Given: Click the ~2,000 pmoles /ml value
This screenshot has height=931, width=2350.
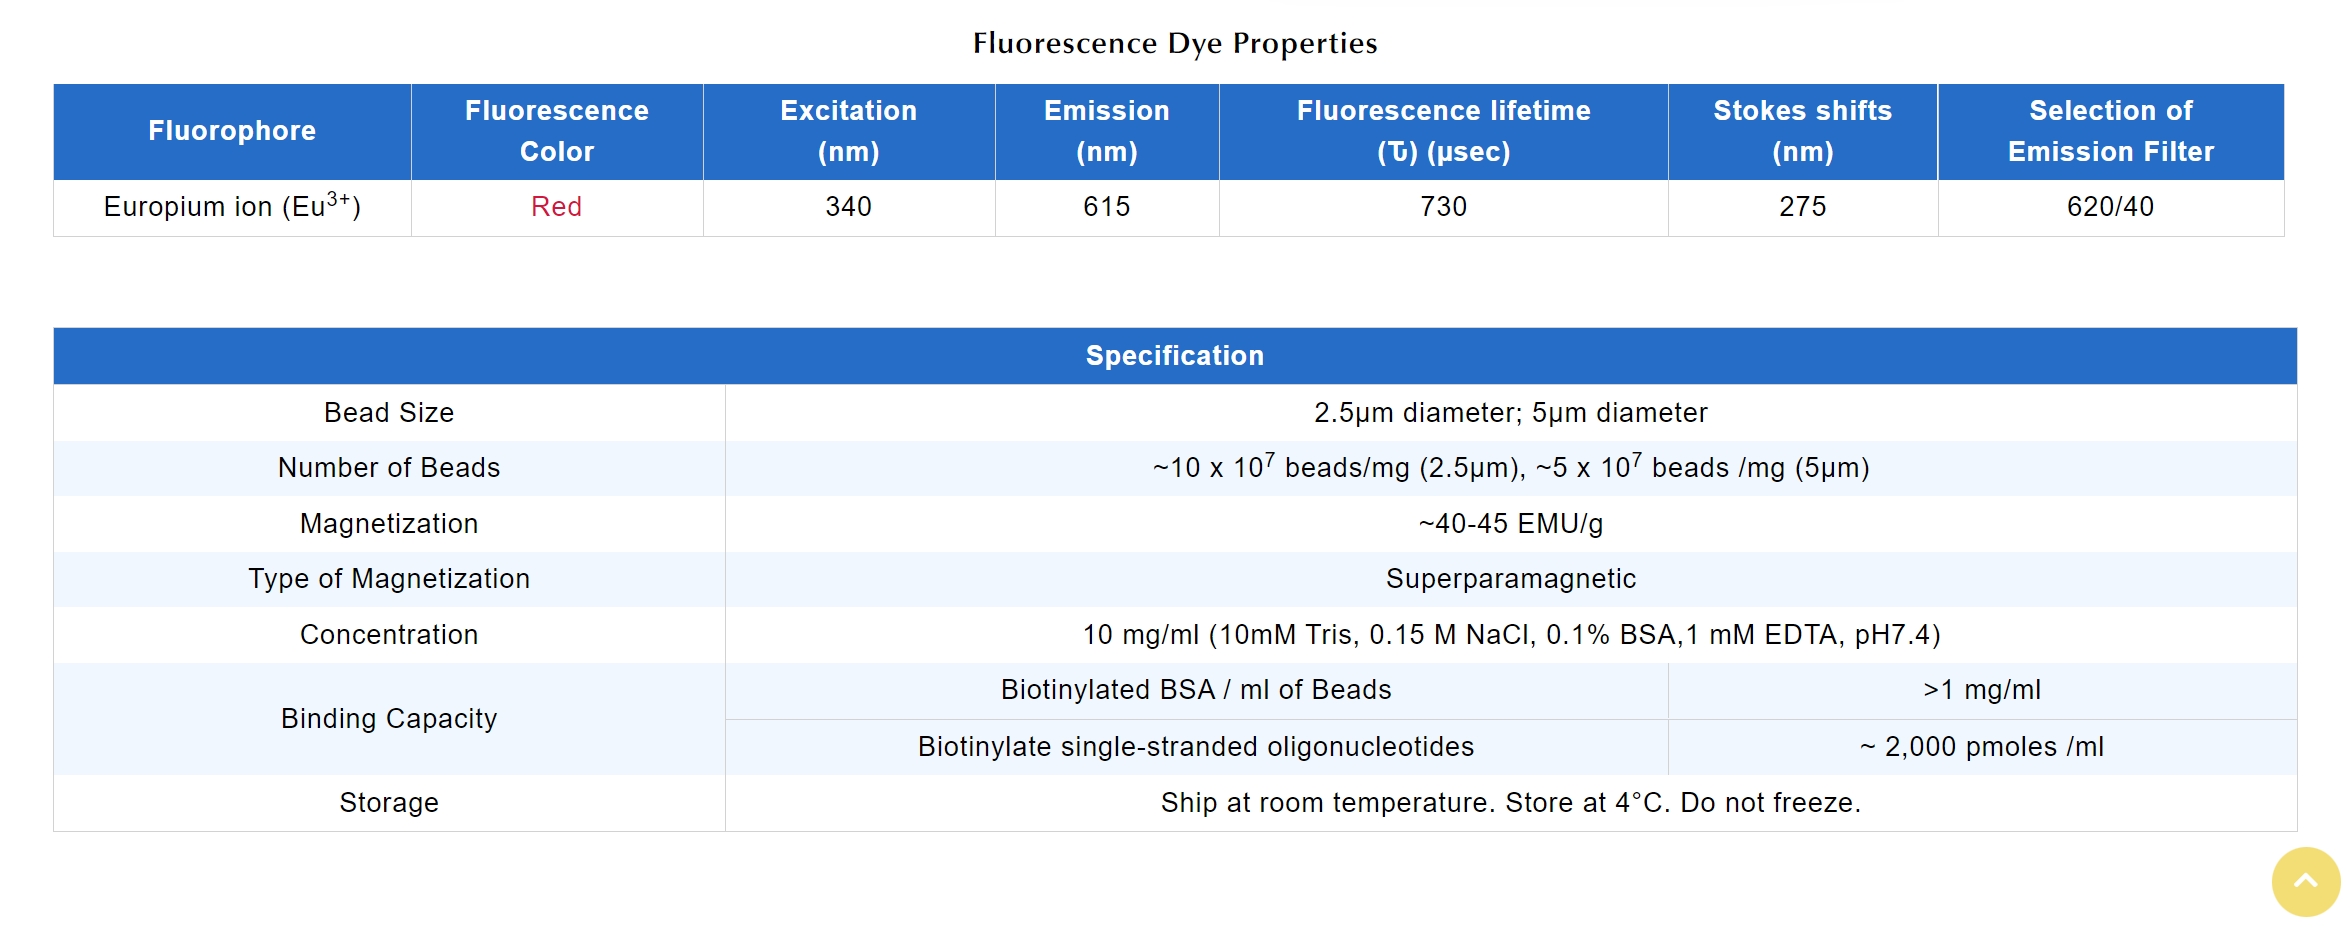Looking at the screenshot, I should coord(1982,747).
